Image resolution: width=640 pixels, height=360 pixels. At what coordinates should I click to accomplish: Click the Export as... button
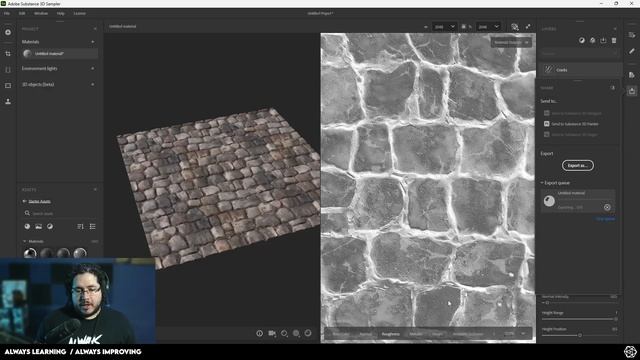pyautogui.click(x=578, y=166)
